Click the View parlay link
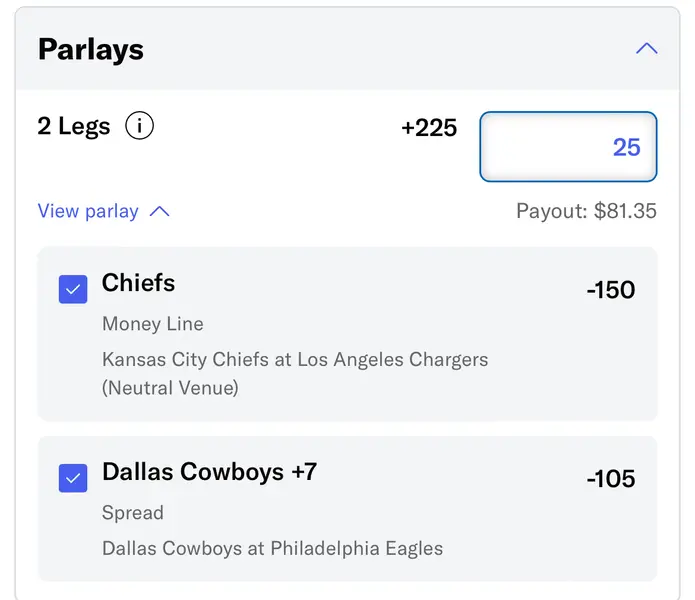 [88, 211]
